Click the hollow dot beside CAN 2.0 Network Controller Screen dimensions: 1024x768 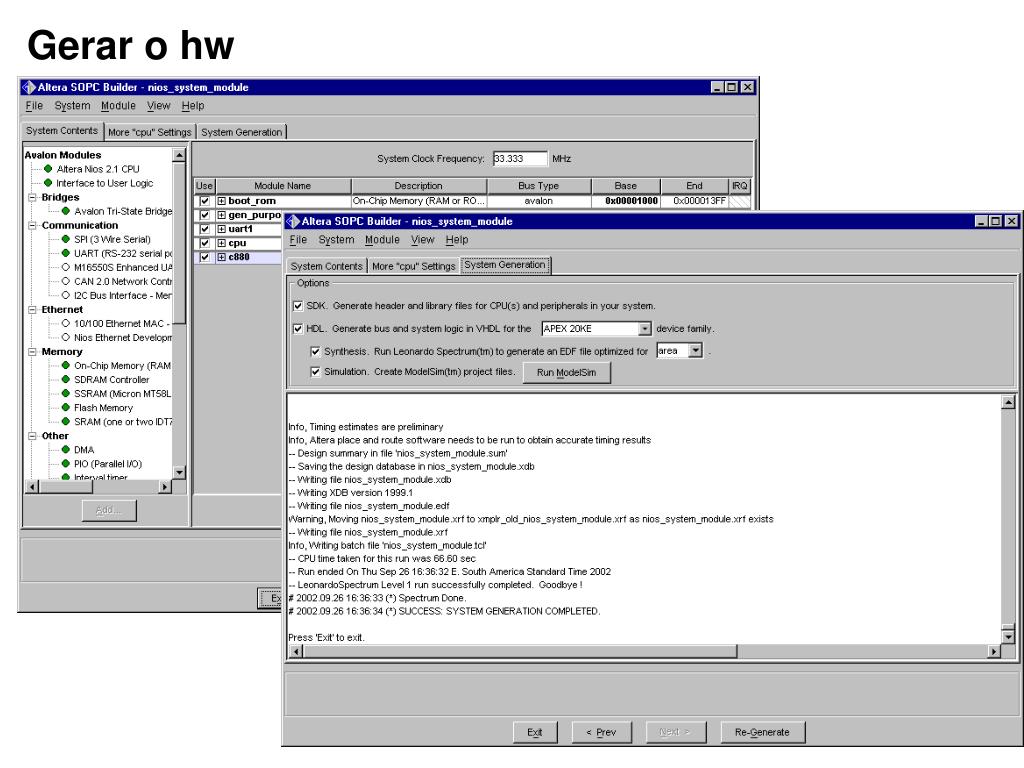click(65, 281)
